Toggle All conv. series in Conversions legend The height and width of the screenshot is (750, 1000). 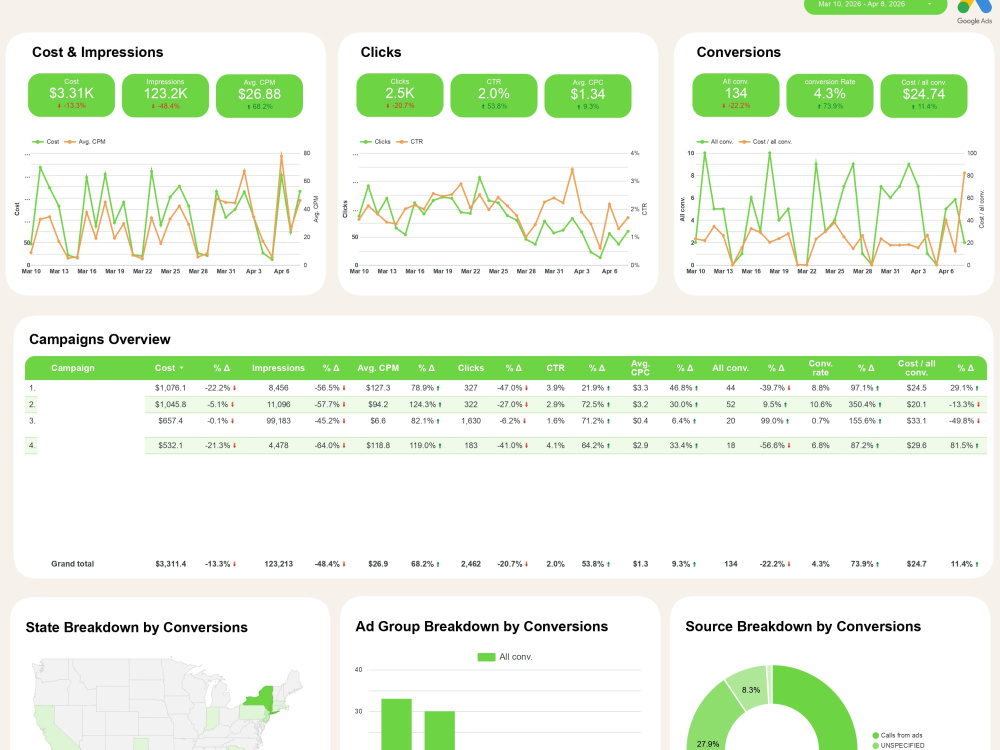(x=715, y=142)
